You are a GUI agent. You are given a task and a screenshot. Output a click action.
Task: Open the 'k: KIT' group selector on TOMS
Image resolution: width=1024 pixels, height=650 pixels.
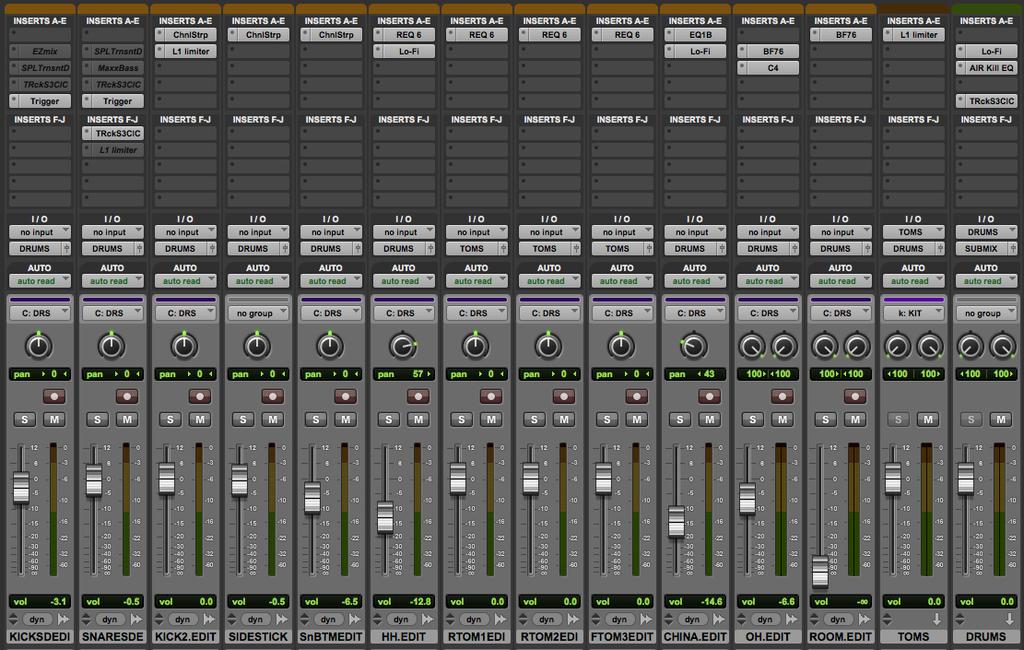[x=914, y=314]
